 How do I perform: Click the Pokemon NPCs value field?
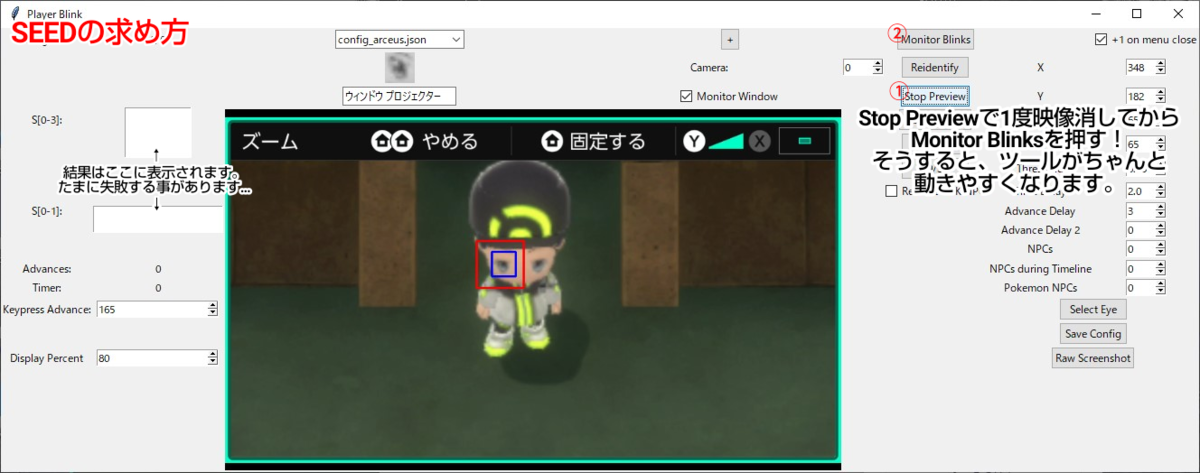pos(1139,287)
